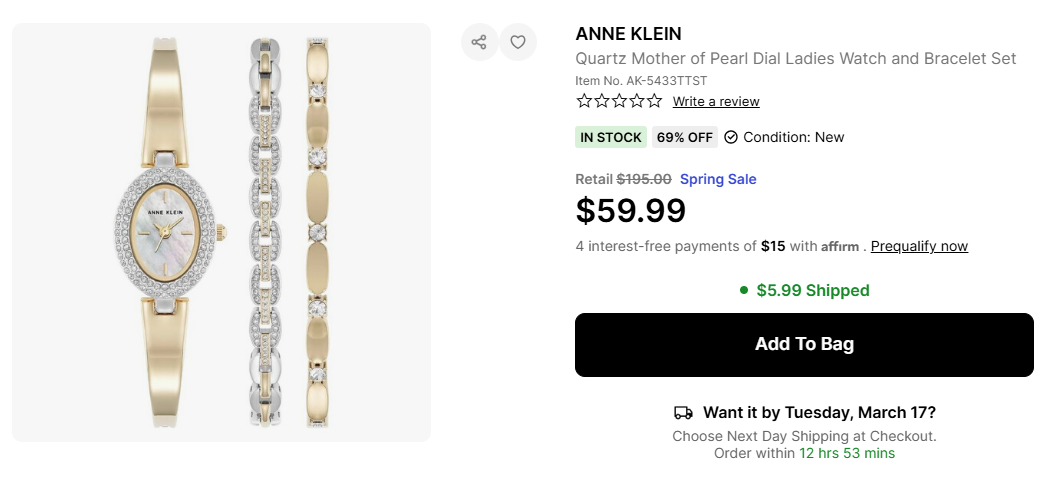
Task: Open the watch product image
Action: pyautogui.click(x=221, y=232)
